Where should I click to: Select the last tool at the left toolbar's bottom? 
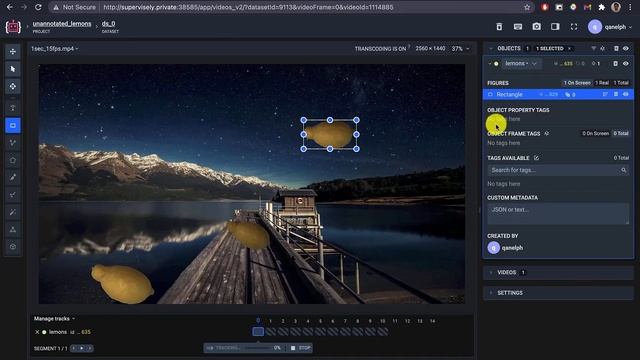(x=13, y=247)
